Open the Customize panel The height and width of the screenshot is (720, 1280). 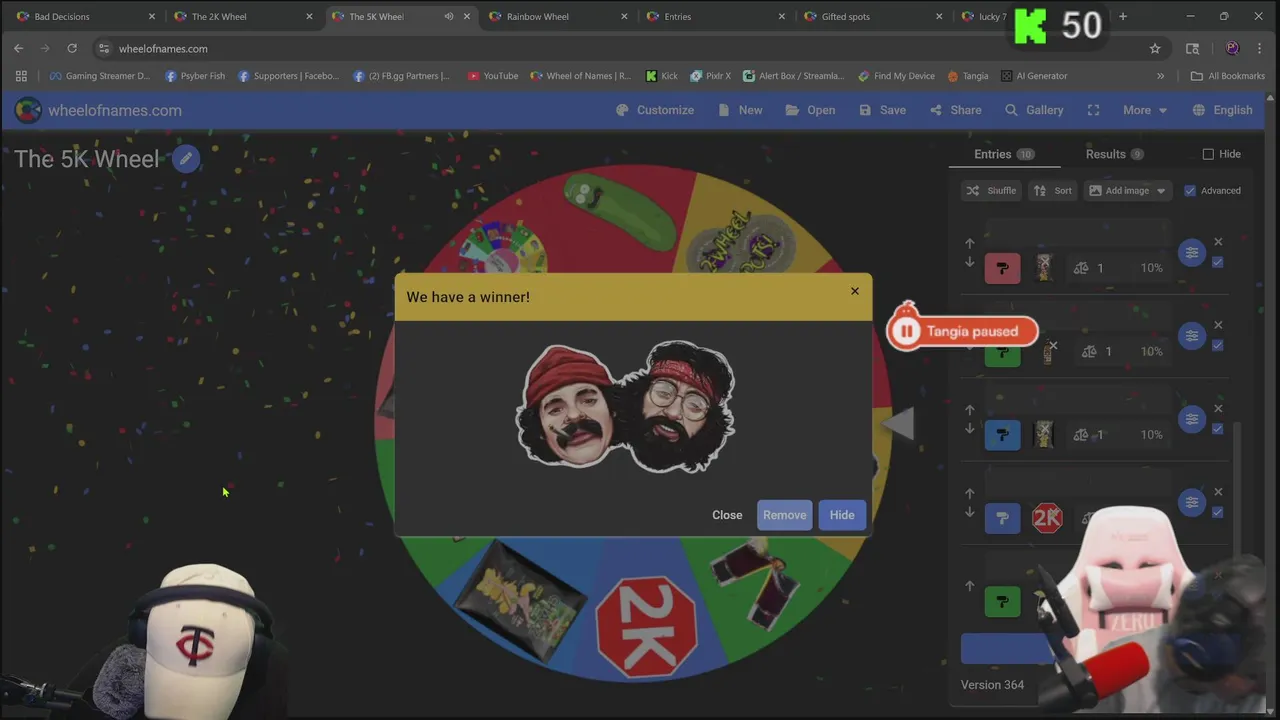pyautogui.click(x=654, y=110)
